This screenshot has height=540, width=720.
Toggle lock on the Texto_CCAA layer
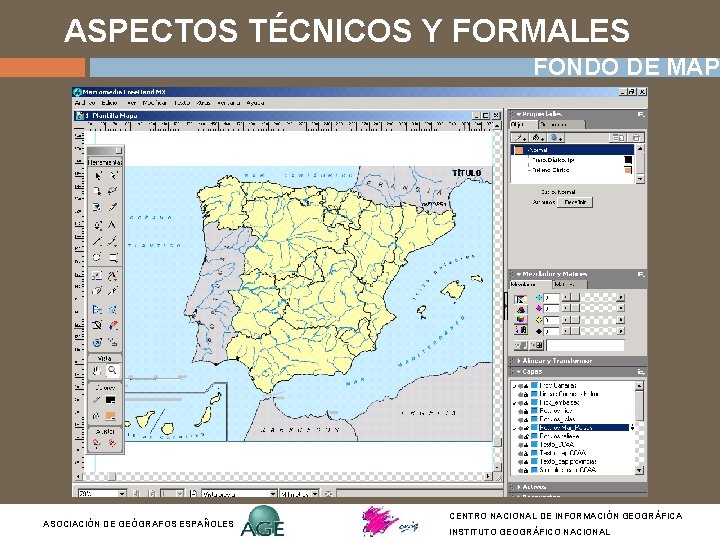point(526,445)
